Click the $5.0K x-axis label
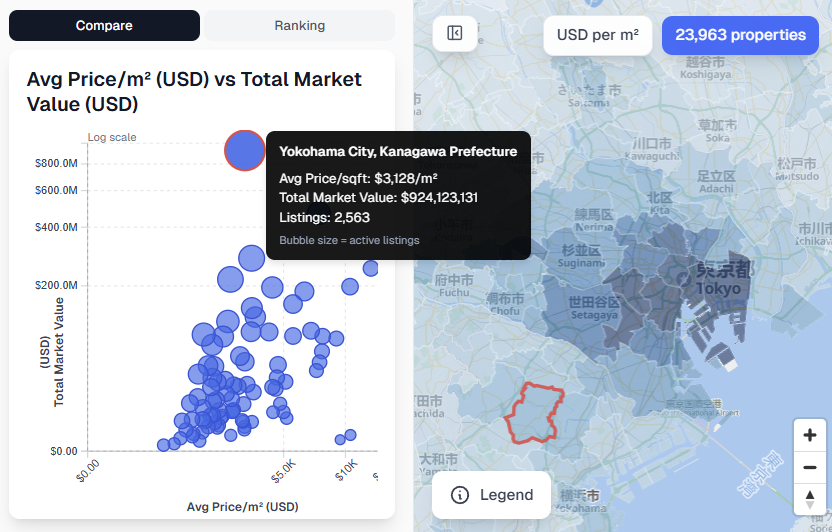The image size is (832, 532). [283, 472]
